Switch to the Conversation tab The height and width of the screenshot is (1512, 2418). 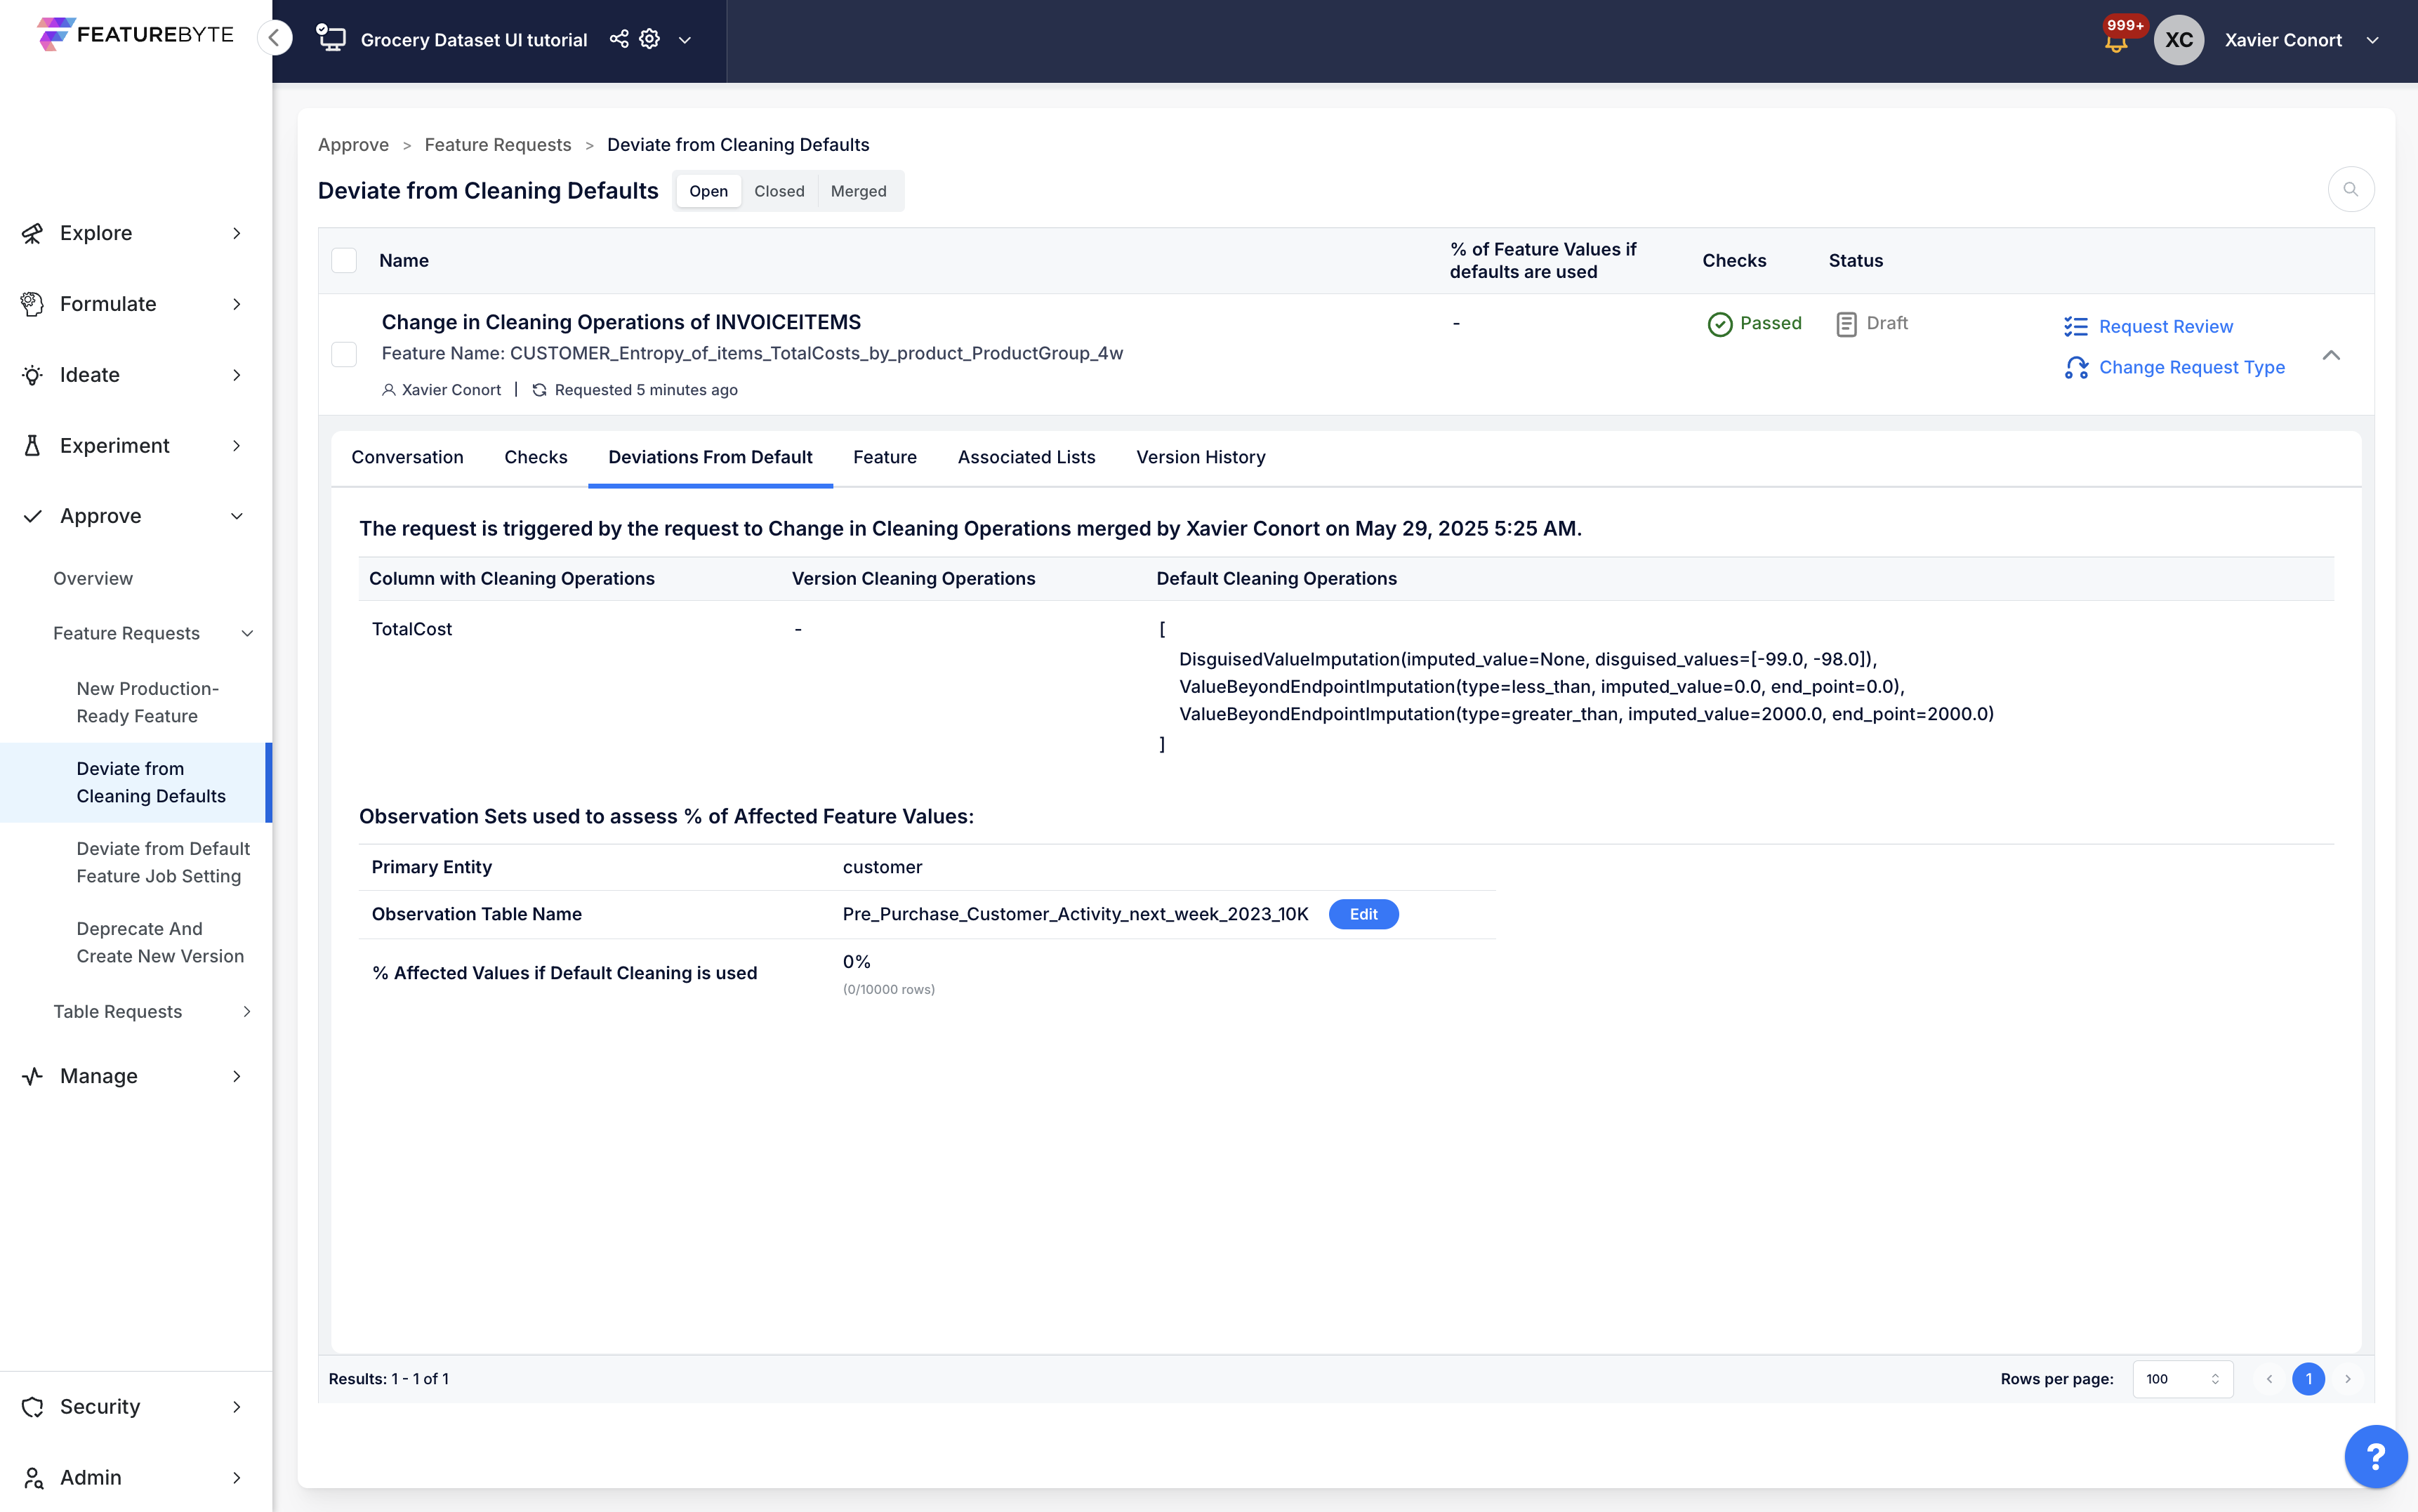(x=407, y=457)
